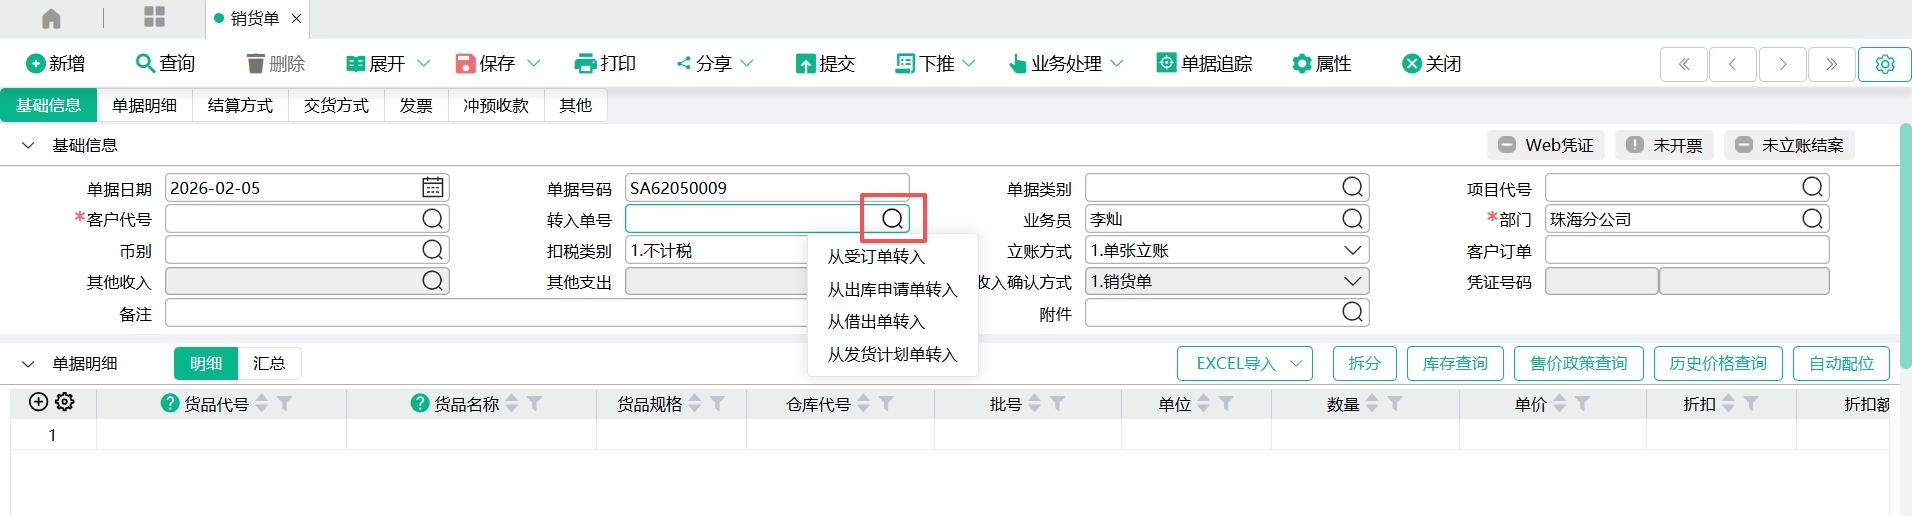The height and width of the screenshot is (516, 1912).
Task: Expand the 立账方式 dropdown
Action: pyautogui.click(x=1352, y=250)
